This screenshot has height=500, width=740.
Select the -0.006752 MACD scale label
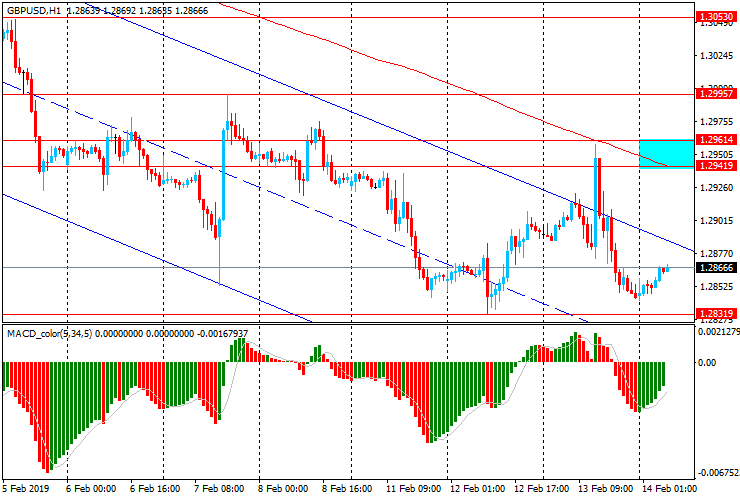[x=718, y=473]
